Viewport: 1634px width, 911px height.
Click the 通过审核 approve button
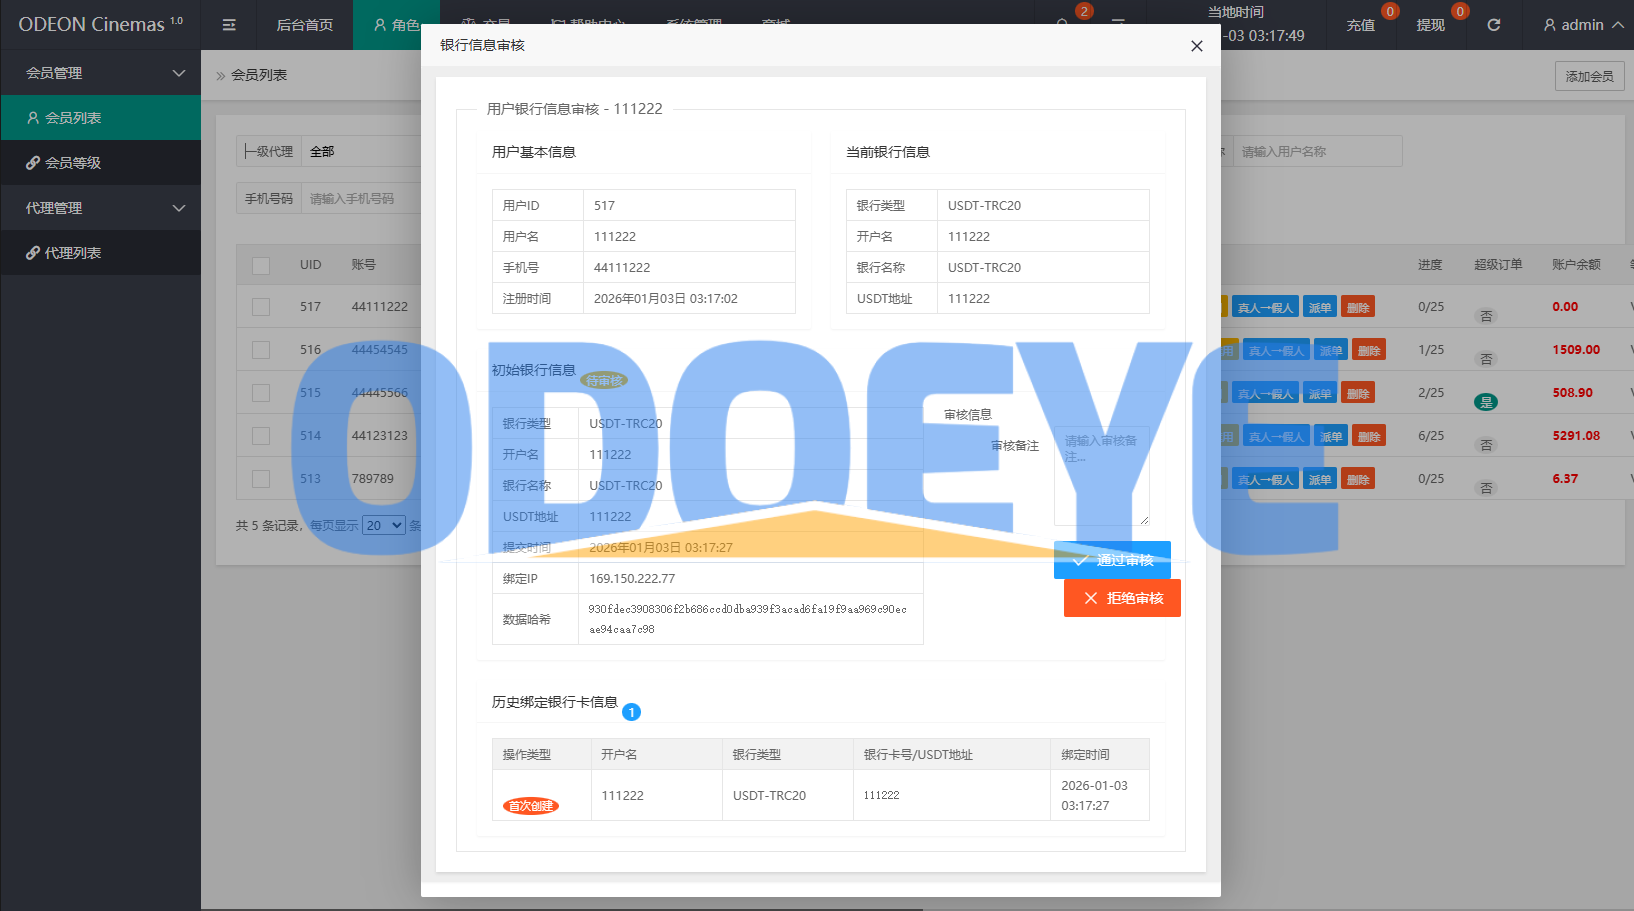(1112, 560)
